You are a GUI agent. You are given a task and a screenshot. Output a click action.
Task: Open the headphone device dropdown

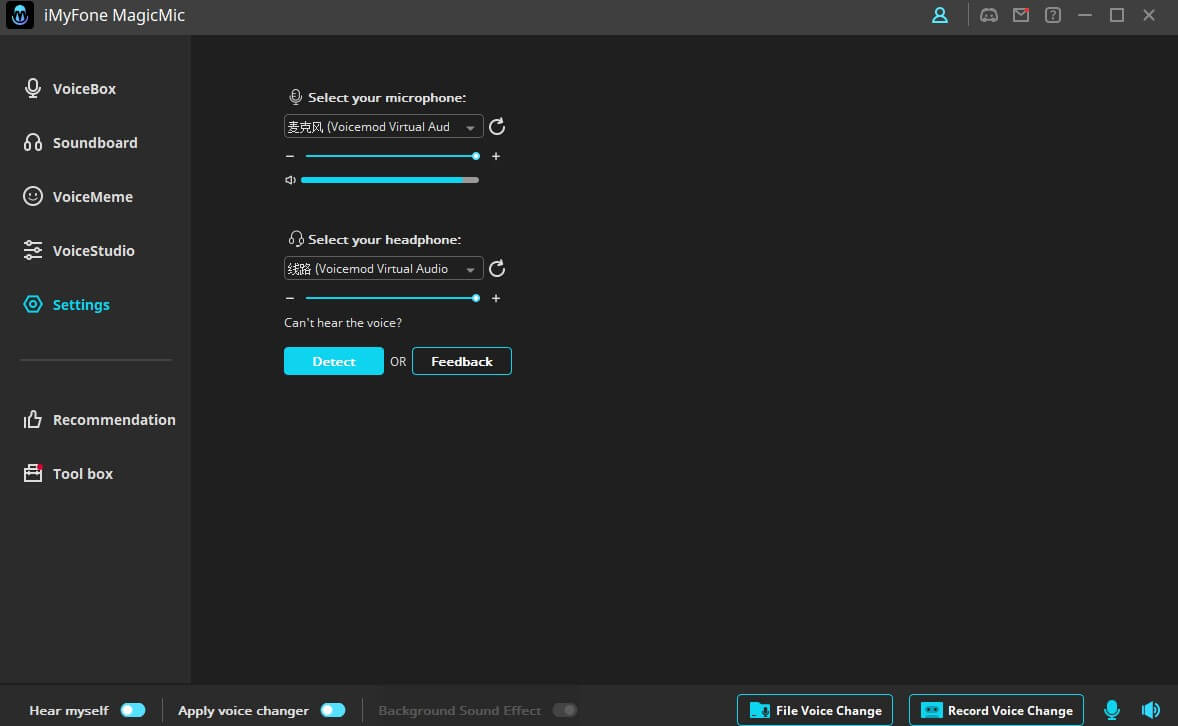(x=383, y=268)
